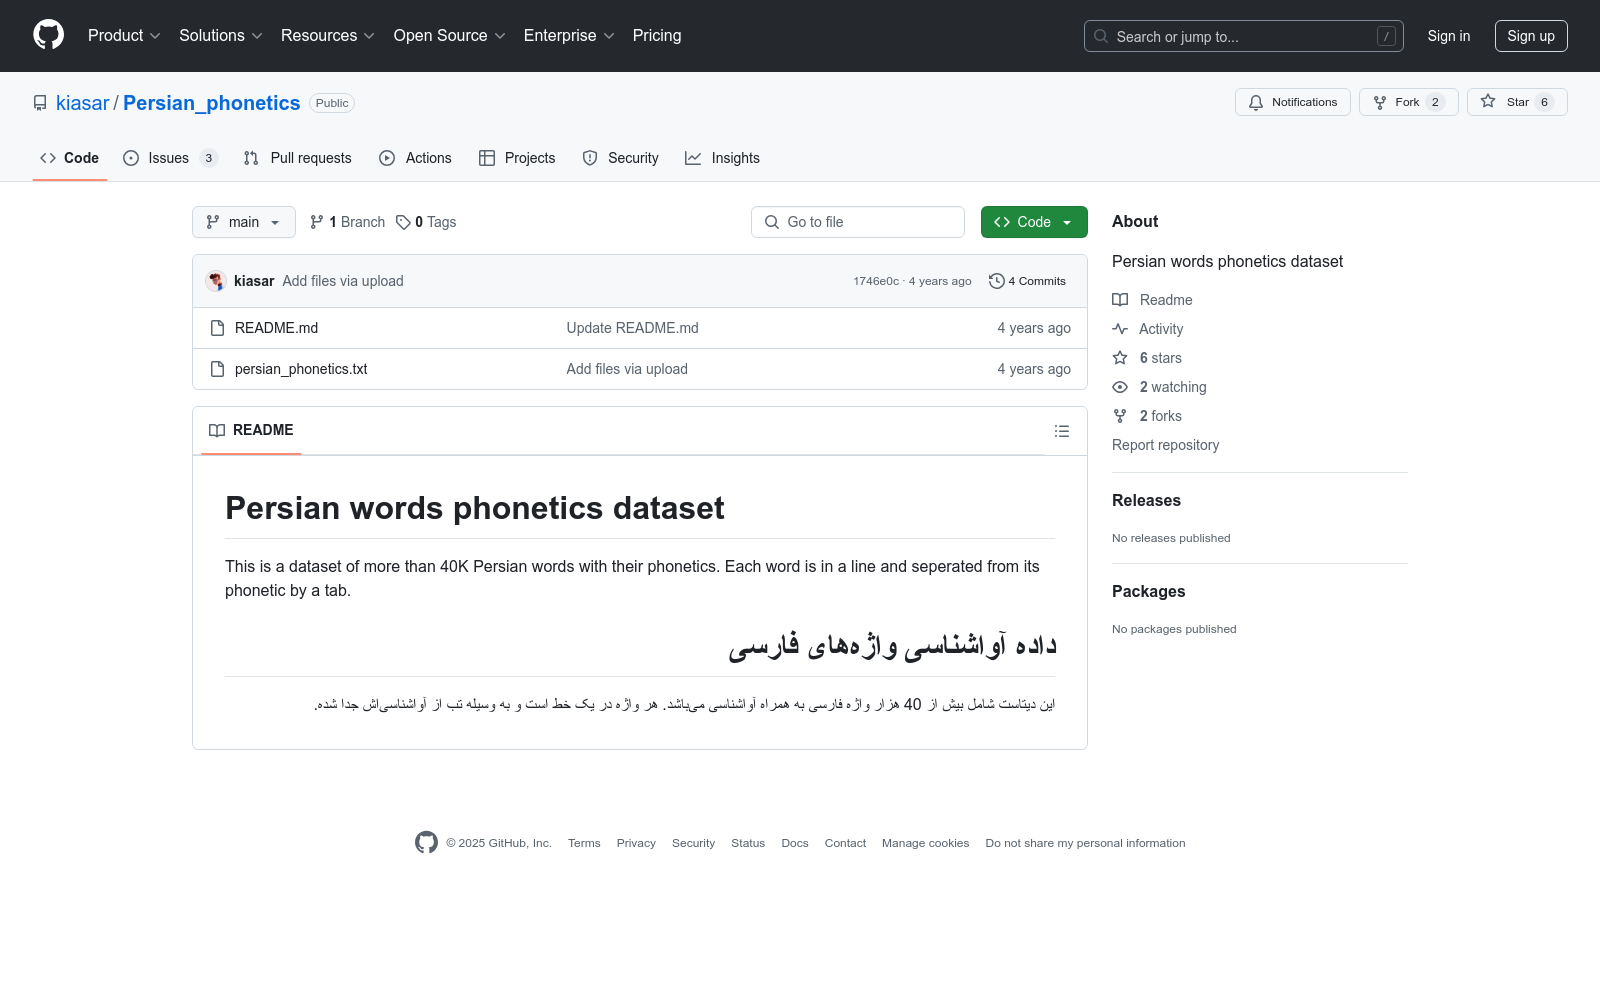Screen dimensions: 1600x1000
Task: Open the README outline list icon
Action: pos(1062,431)
